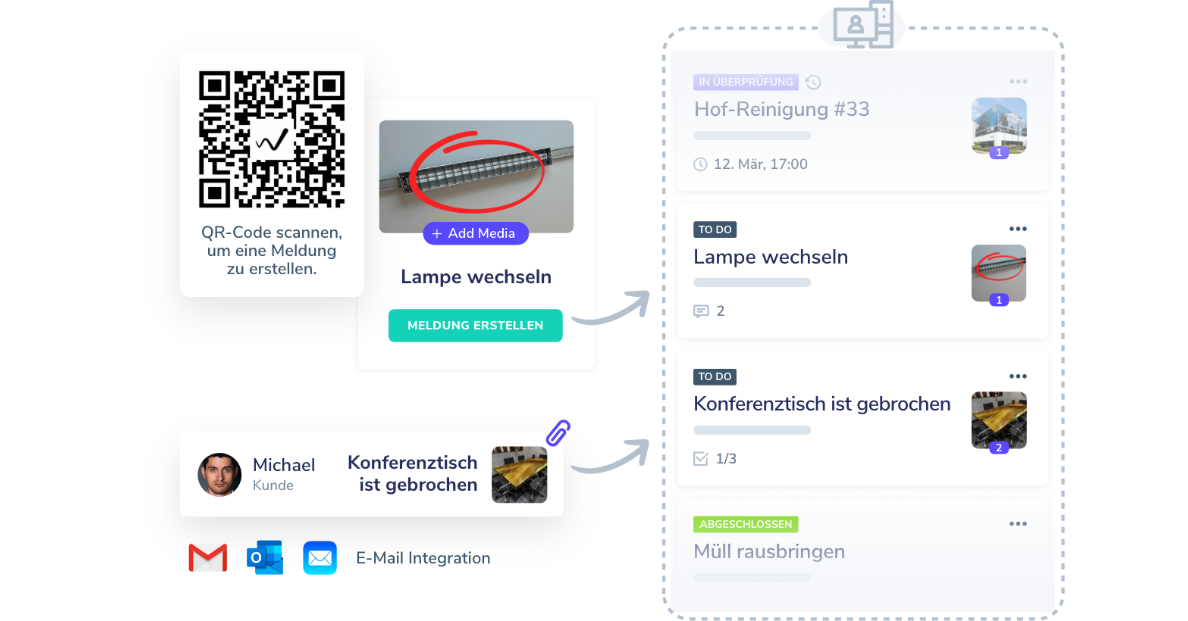Click the history clock icon beside IN ÜBERPRÜFUNG
1188x621 pixels.
[x=813, y=82]
